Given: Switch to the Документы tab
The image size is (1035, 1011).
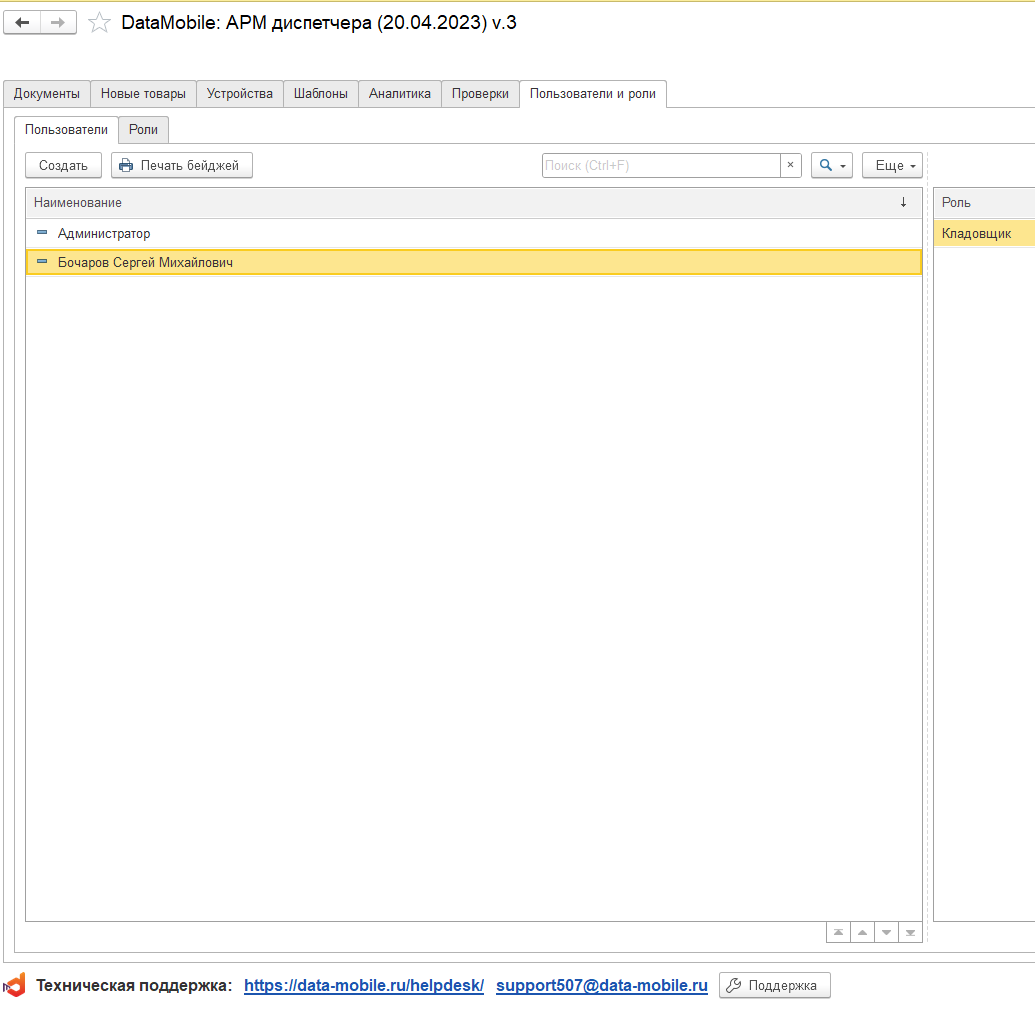Looking at the screenshot, I should [x=47, y=94].
